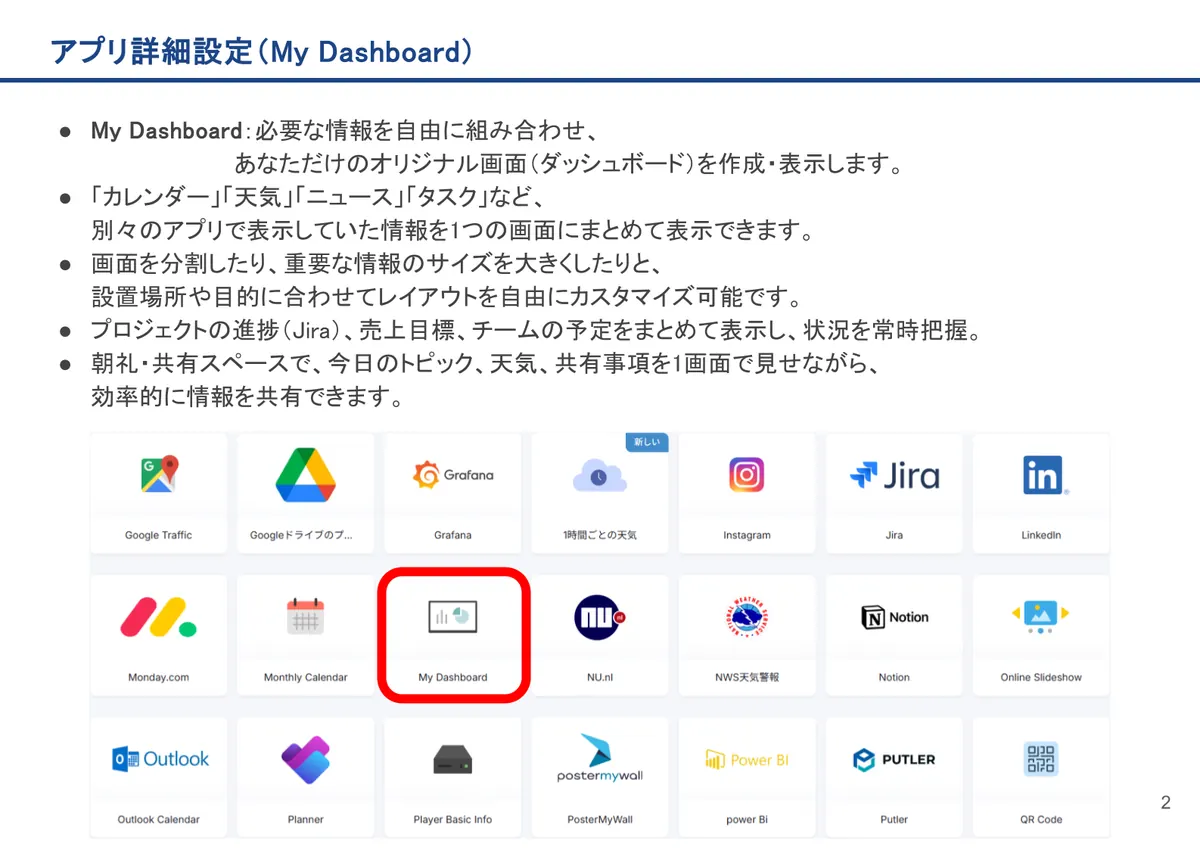
Task: Click the Monthly Calendar caption text
Action: click(305, 677)
